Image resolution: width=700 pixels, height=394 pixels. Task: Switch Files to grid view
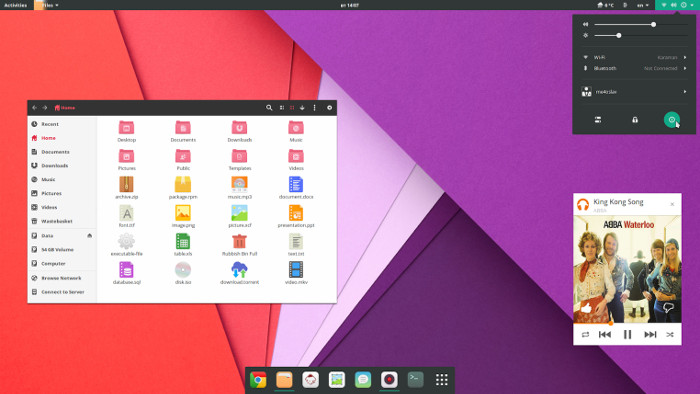(292, 108)
